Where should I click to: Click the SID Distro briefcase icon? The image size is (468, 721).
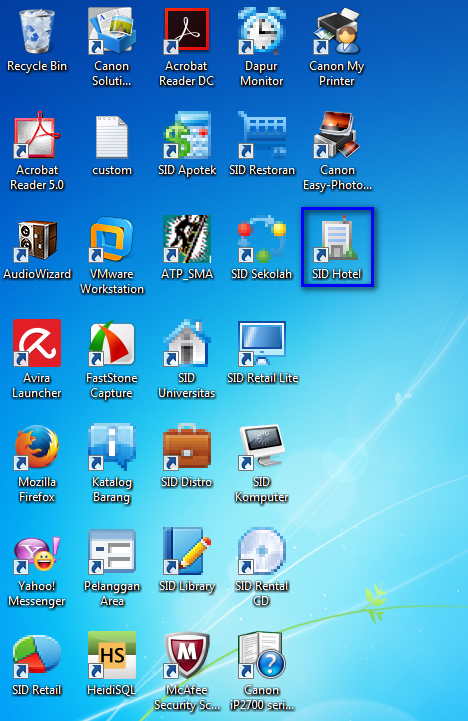187,447
